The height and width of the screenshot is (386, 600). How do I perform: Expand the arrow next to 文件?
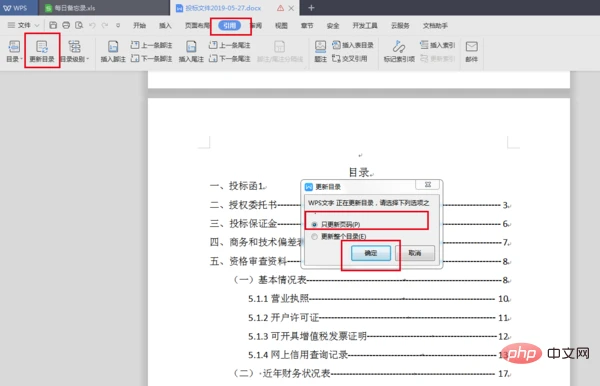coord(37,26)
